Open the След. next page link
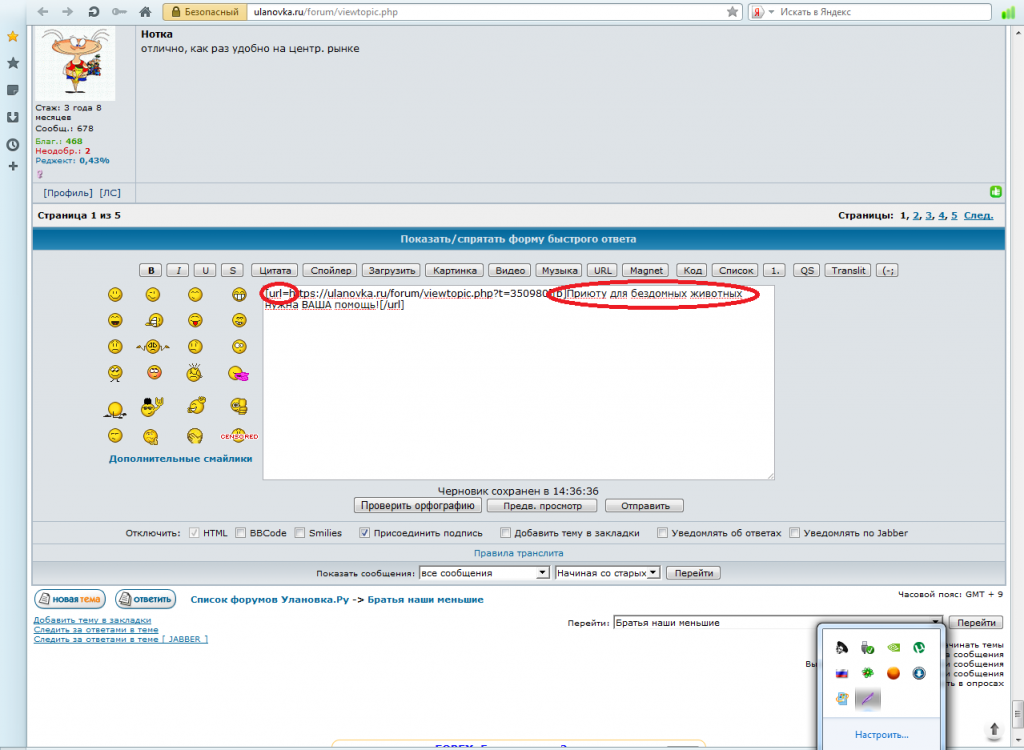Viewport: 1024px width, 750px height. point(978,216)
